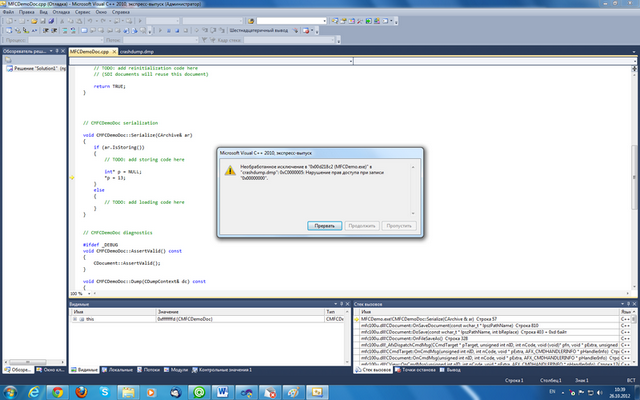The height and width of the screenshot is (400, 640).
Task: Click the Save All icon in toolbar
Action: [51, 21]
